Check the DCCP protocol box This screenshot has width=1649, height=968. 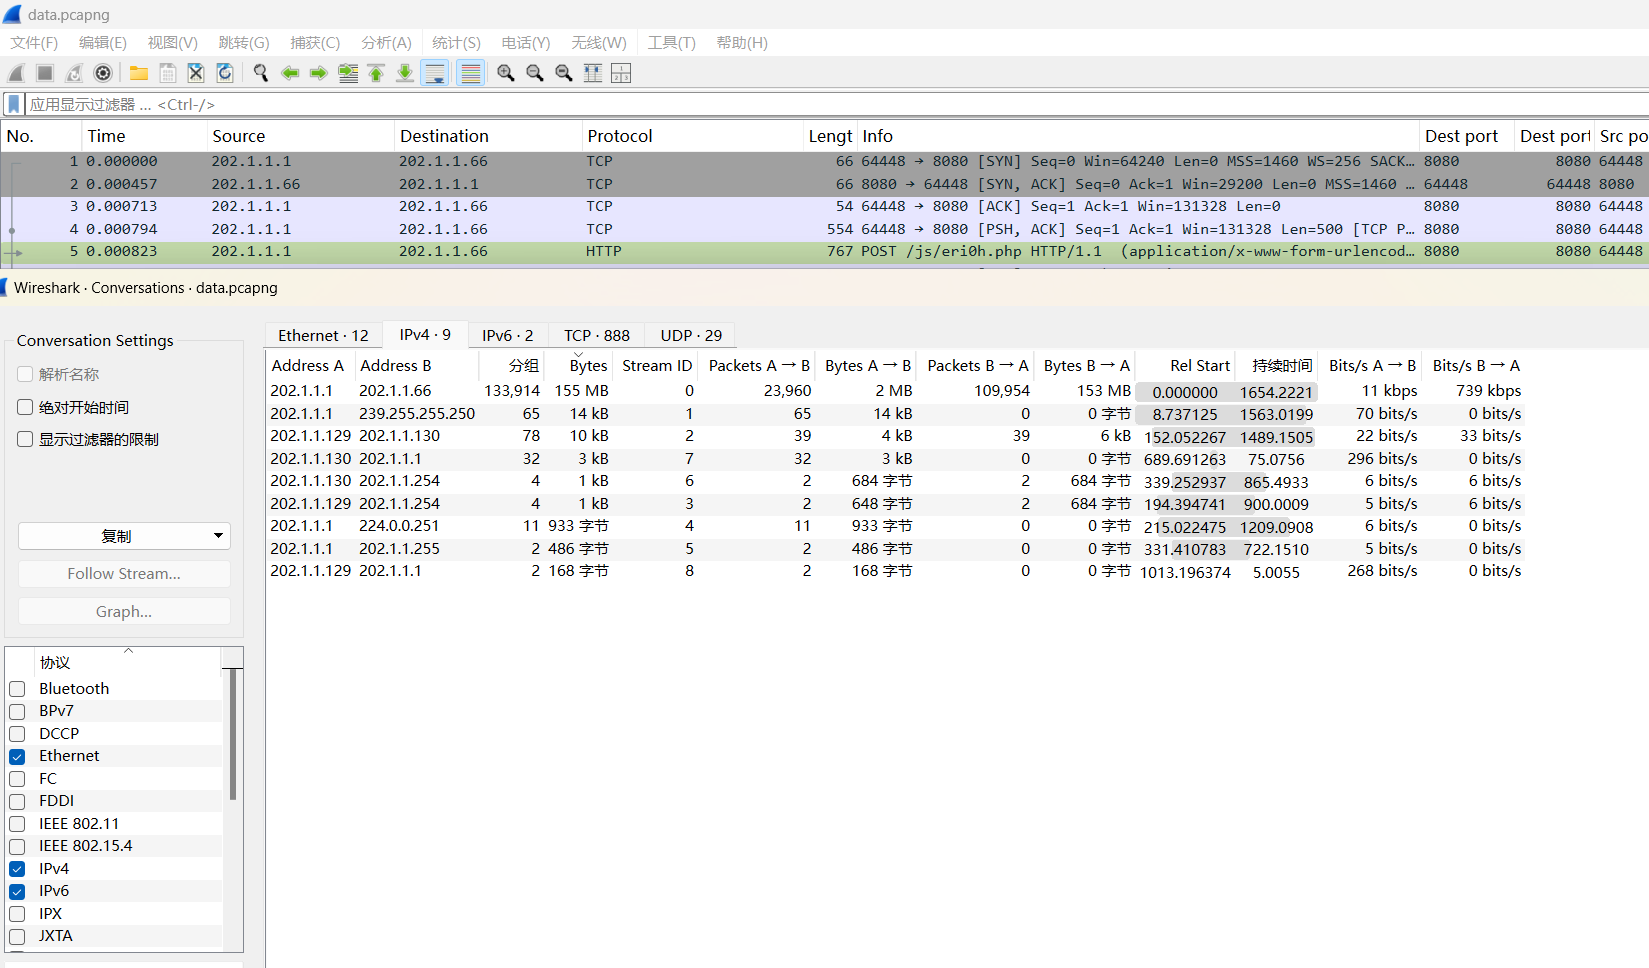17,734
